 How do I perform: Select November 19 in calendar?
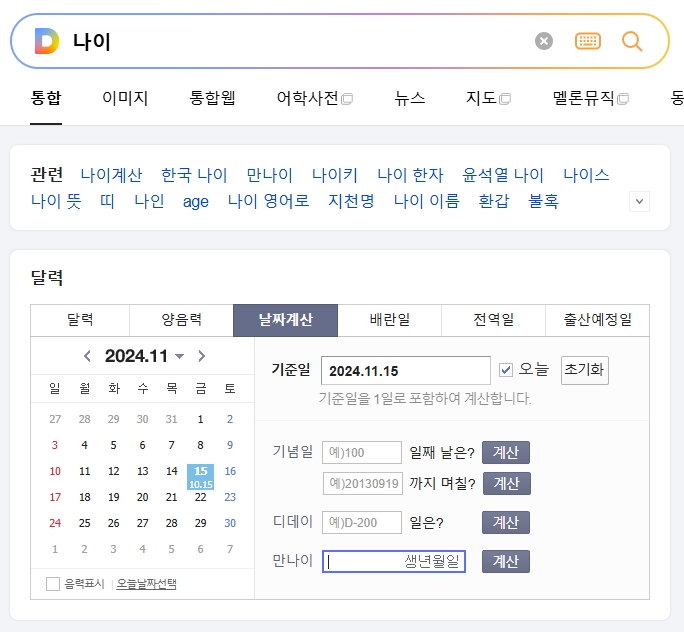(113, 497)
